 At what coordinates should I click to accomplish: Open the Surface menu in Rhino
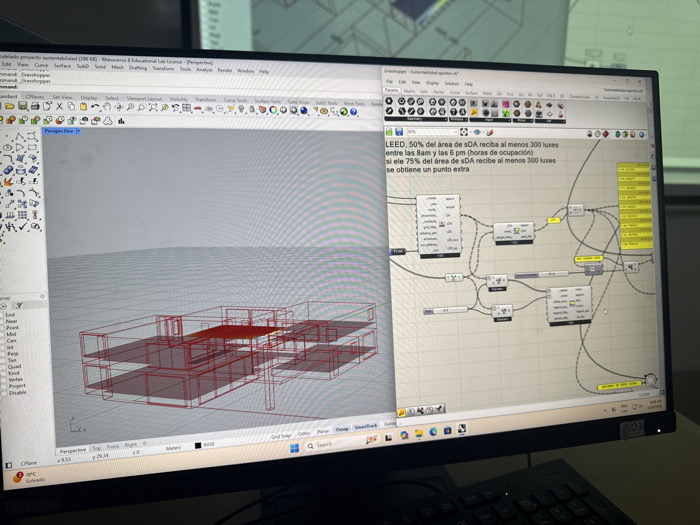(x=62, y=66)
